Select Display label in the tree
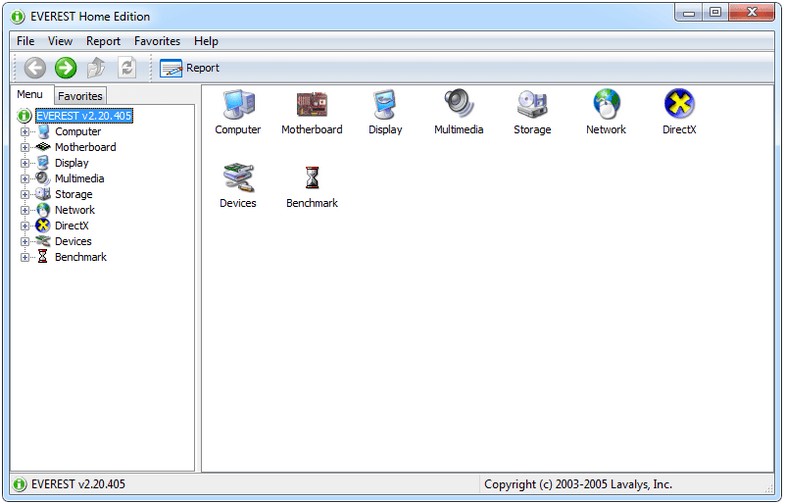Viewport: 786px width, 504px height. point(72,163)
